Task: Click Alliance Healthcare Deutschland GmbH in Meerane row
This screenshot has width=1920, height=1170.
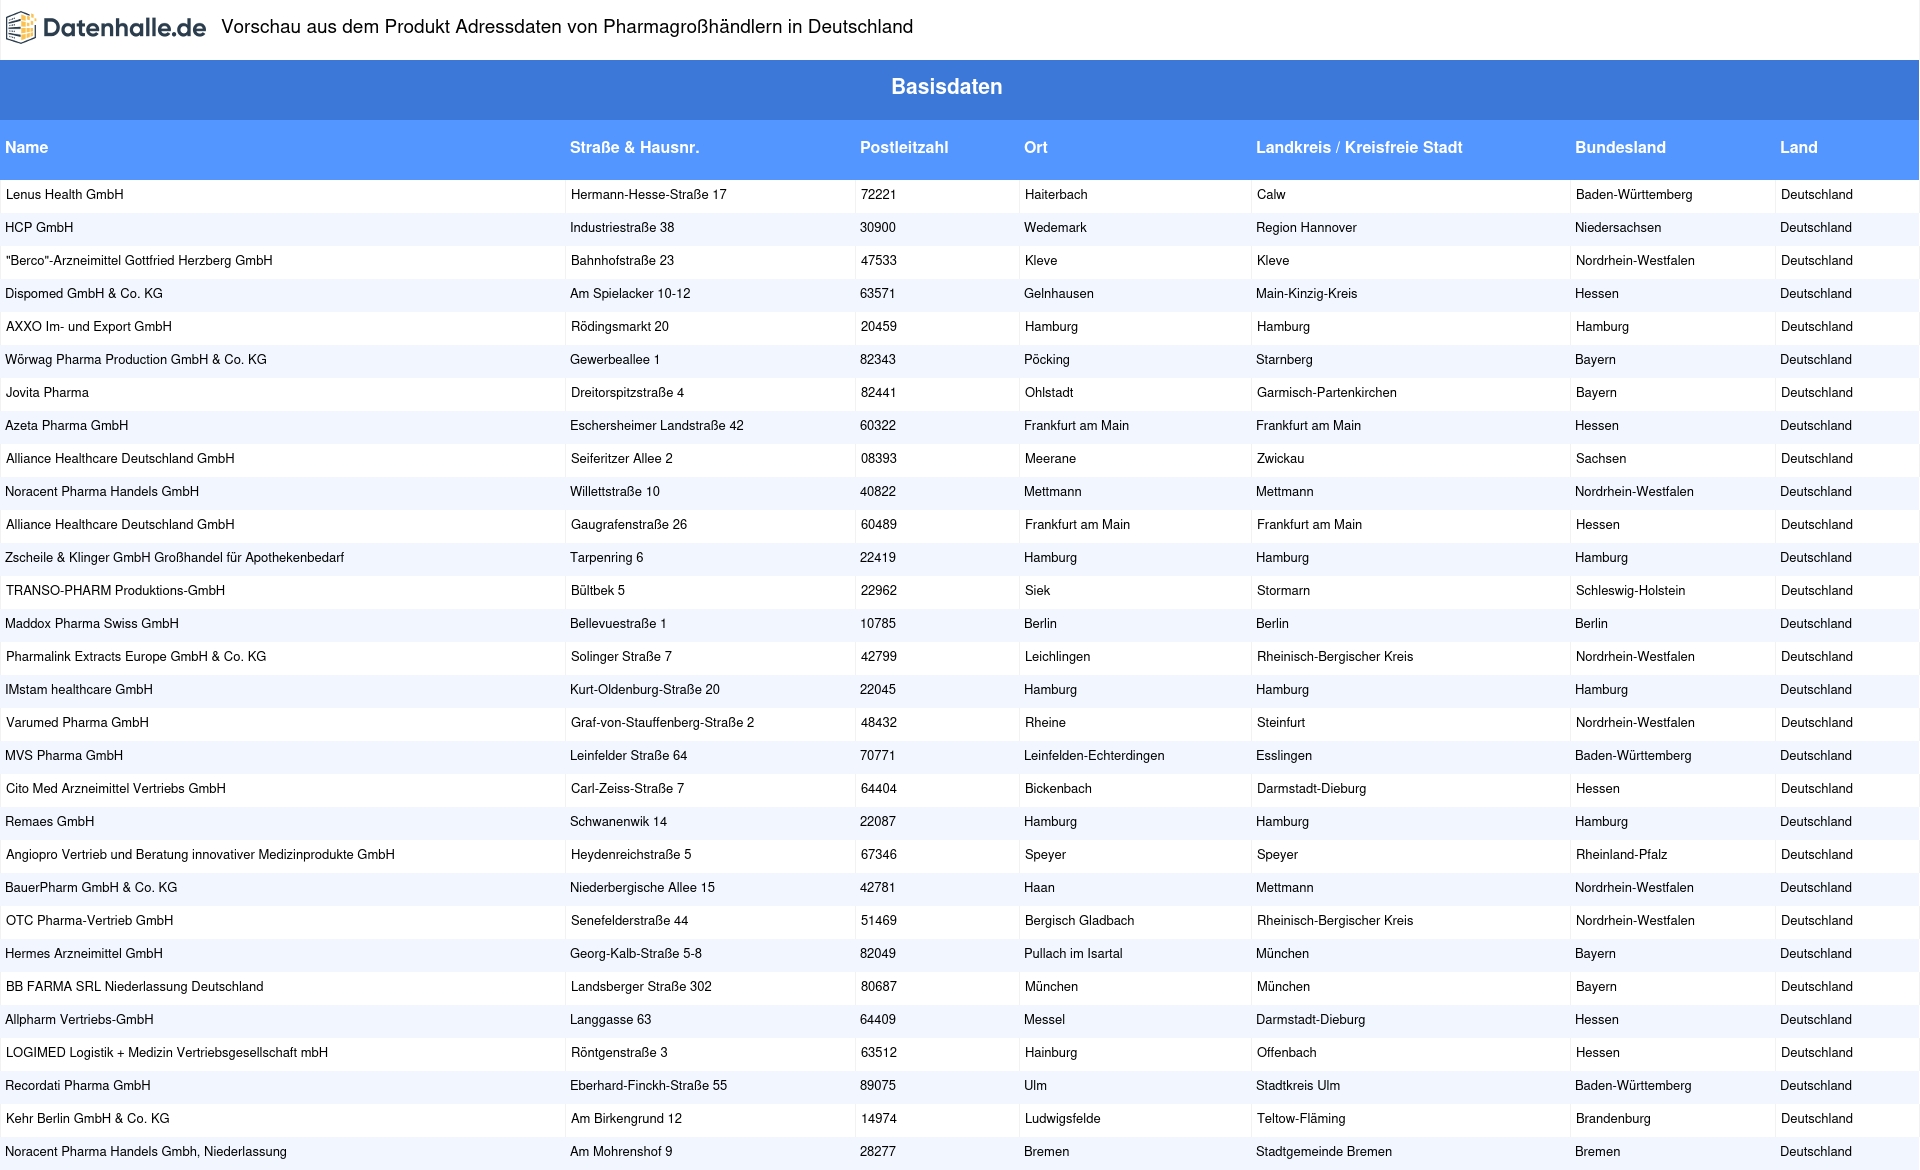Action: pos(120,458)
